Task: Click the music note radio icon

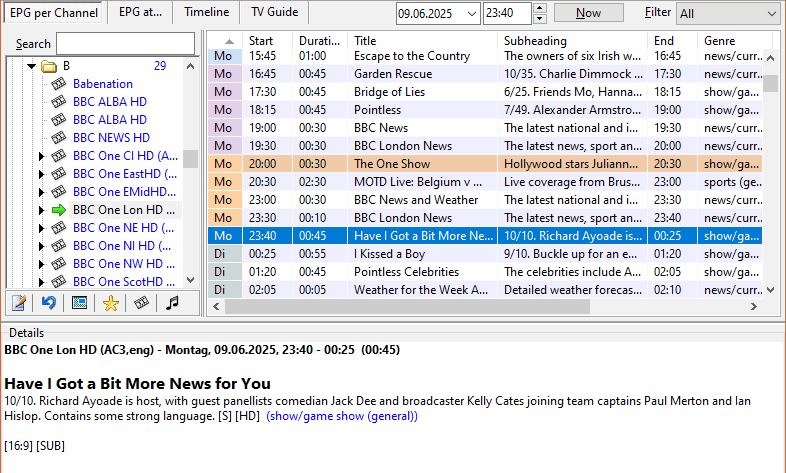Action: pos(172,303)
